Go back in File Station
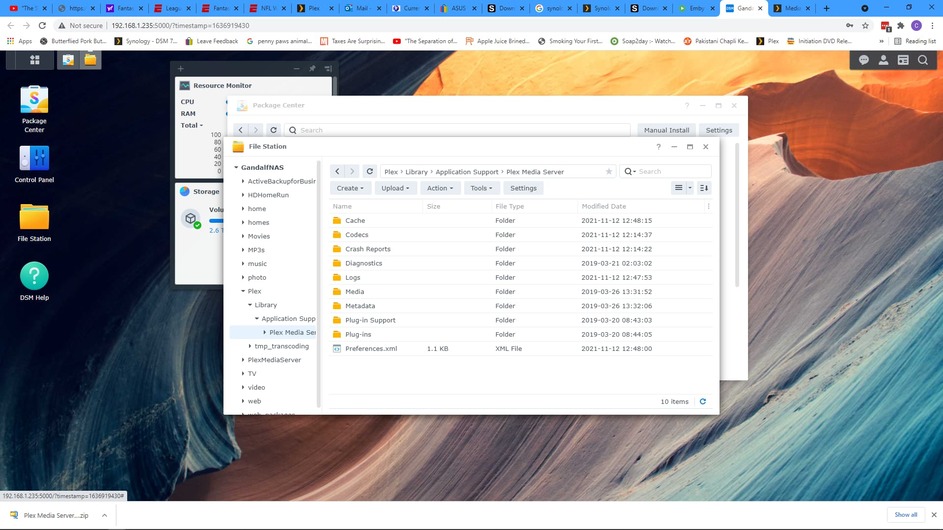Image resolution: width=943 pixels, height=530 pixels. (x=337, y=171)
